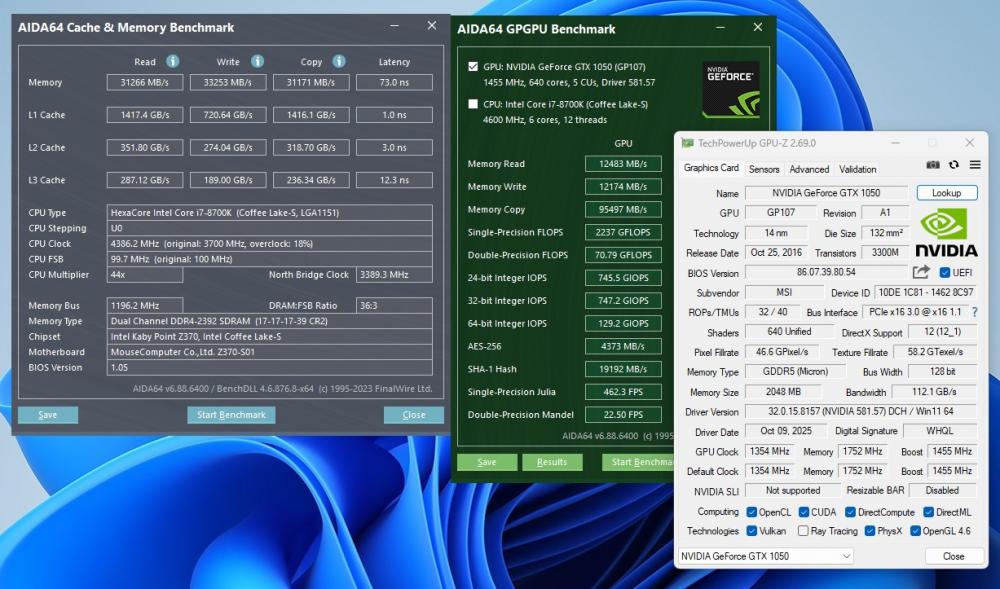Switch to the Validation tab

857,169
